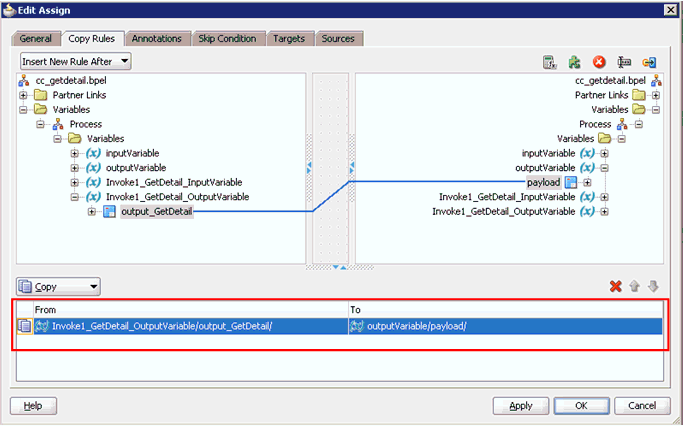Switch to the General tab

tap(36, 38)
